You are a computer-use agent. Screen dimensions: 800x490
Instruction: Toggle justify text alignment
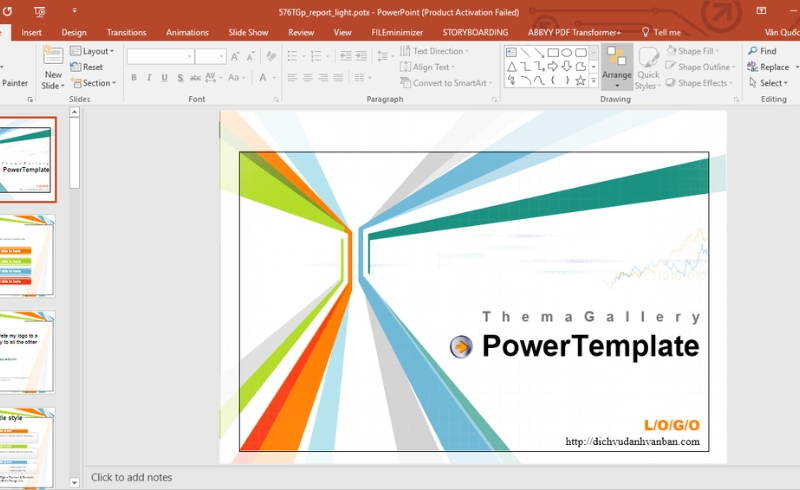[338, 78]
